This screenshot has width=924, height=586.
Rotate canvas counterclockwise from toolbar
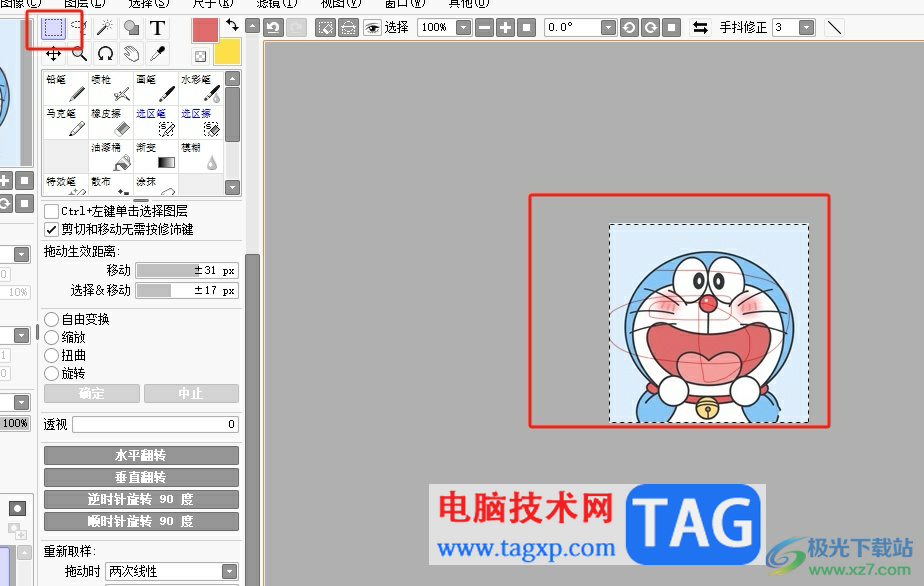[x=629, y=28]
